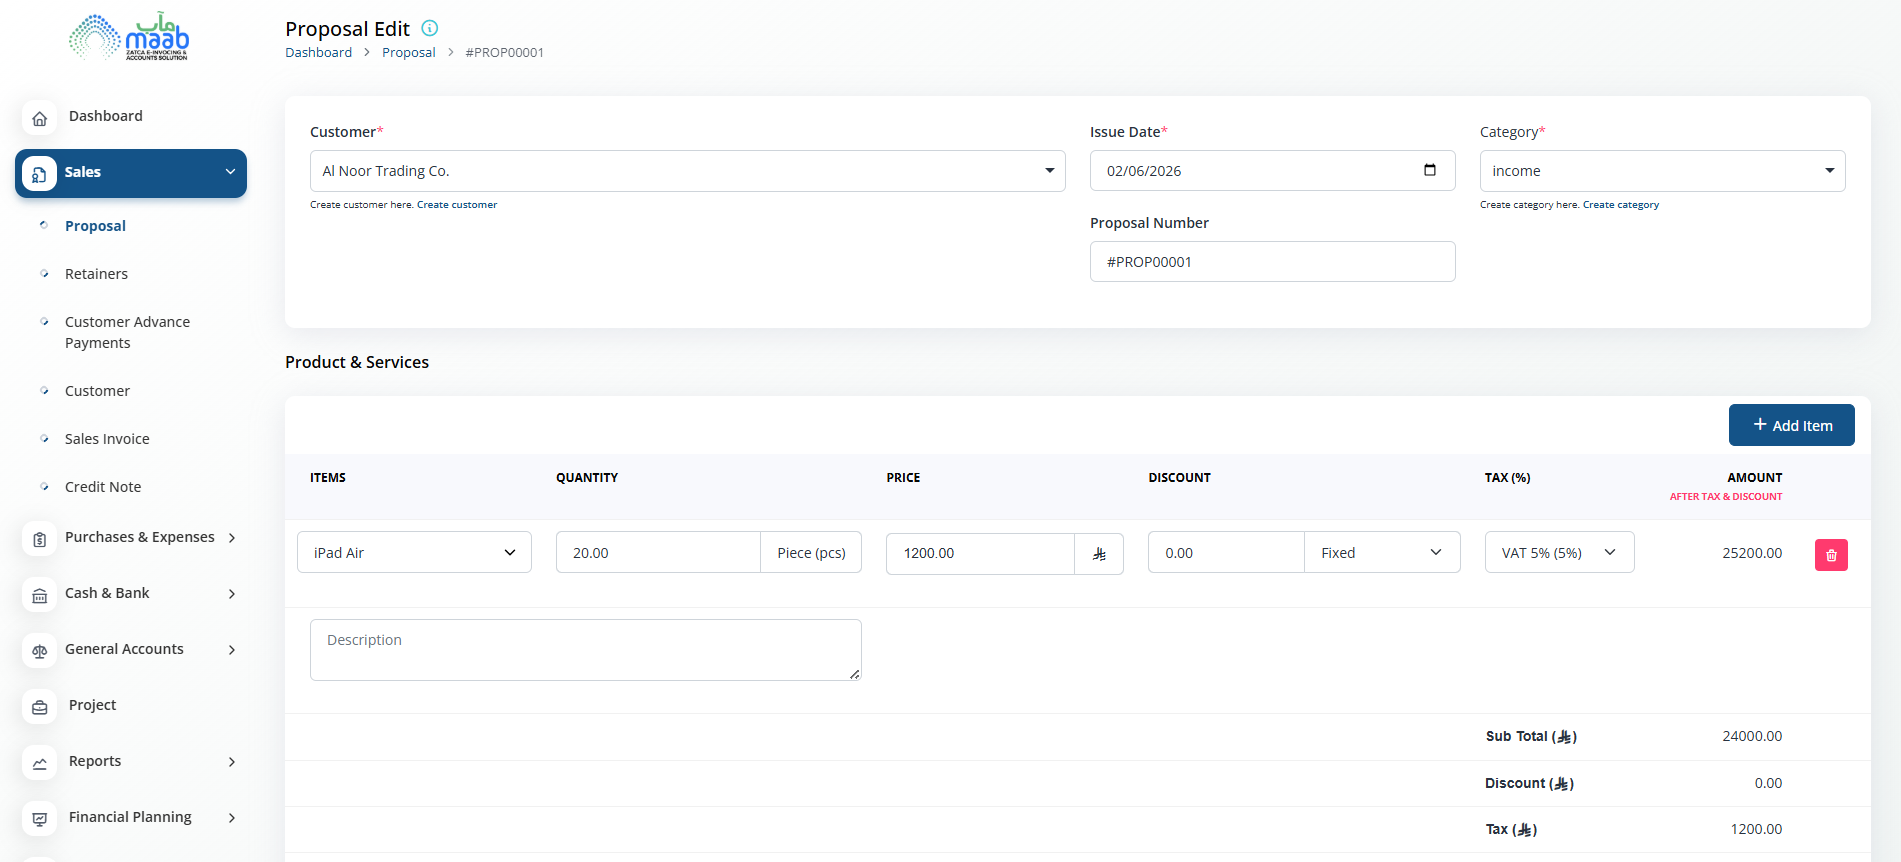Click the Purchases & Expenses icon
The height and width of the screenshot is (862, 1901).
coord(40,539)
